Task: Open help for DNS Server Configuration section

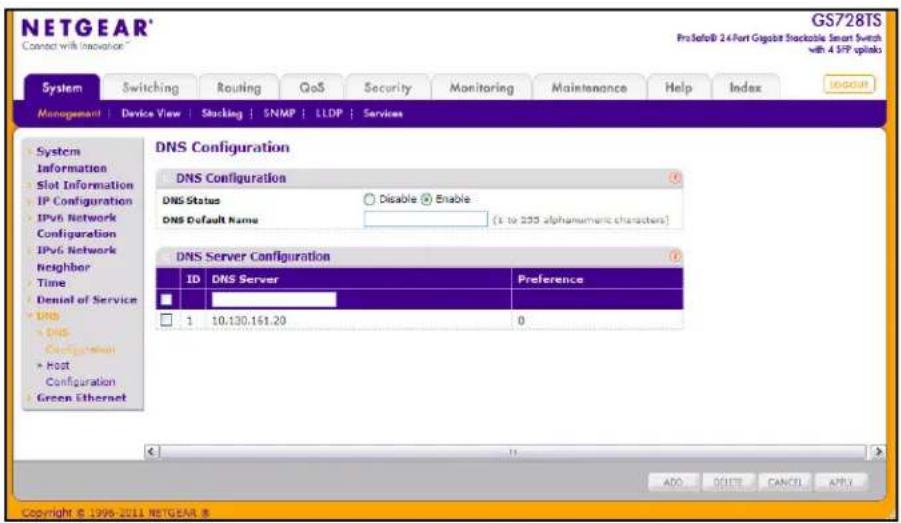Action: click(x=675, y=256)
